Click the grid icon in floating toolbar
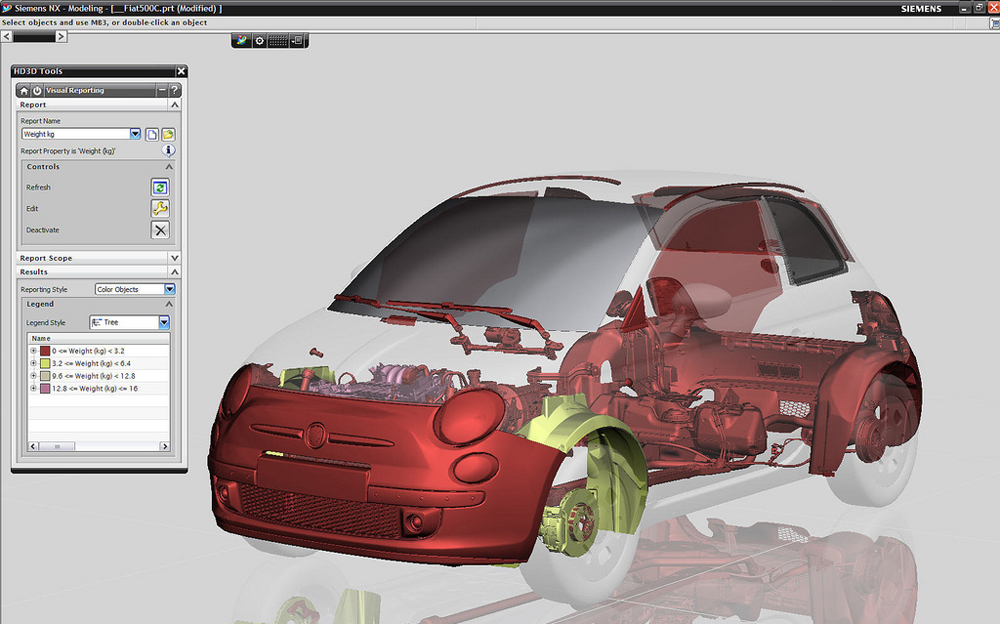This screenshot has height=624, width=1000. coord(278,41)
